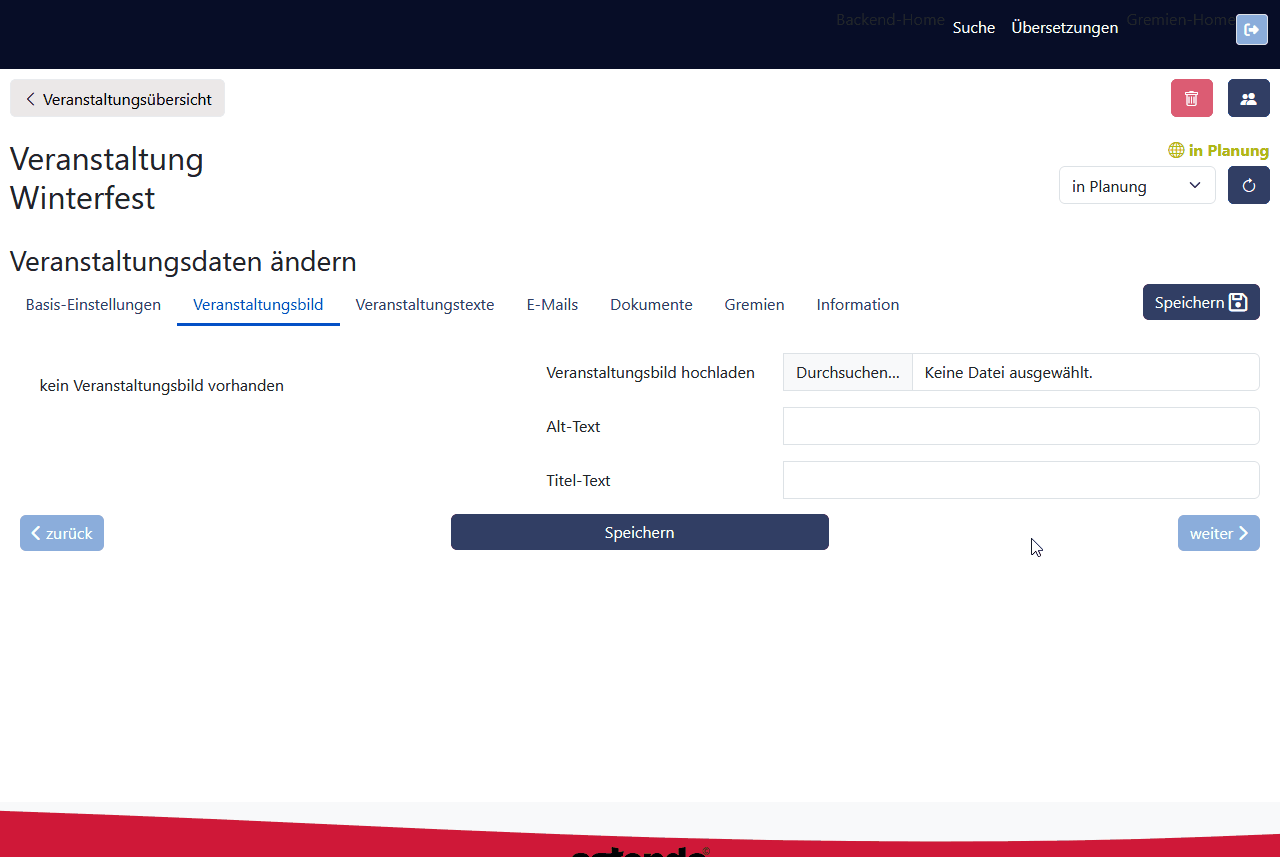Click Durchsuchen to choose image file
Viewport: 1280px width, 857px height.
tap(847, 373)
